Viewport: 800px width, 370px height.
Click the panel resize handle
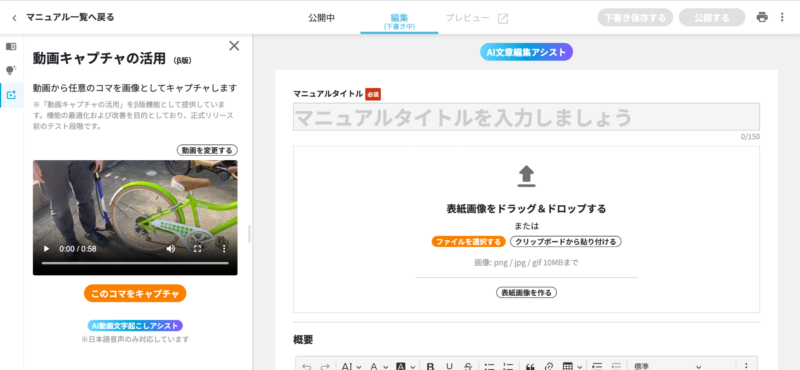tap(249, 234)
